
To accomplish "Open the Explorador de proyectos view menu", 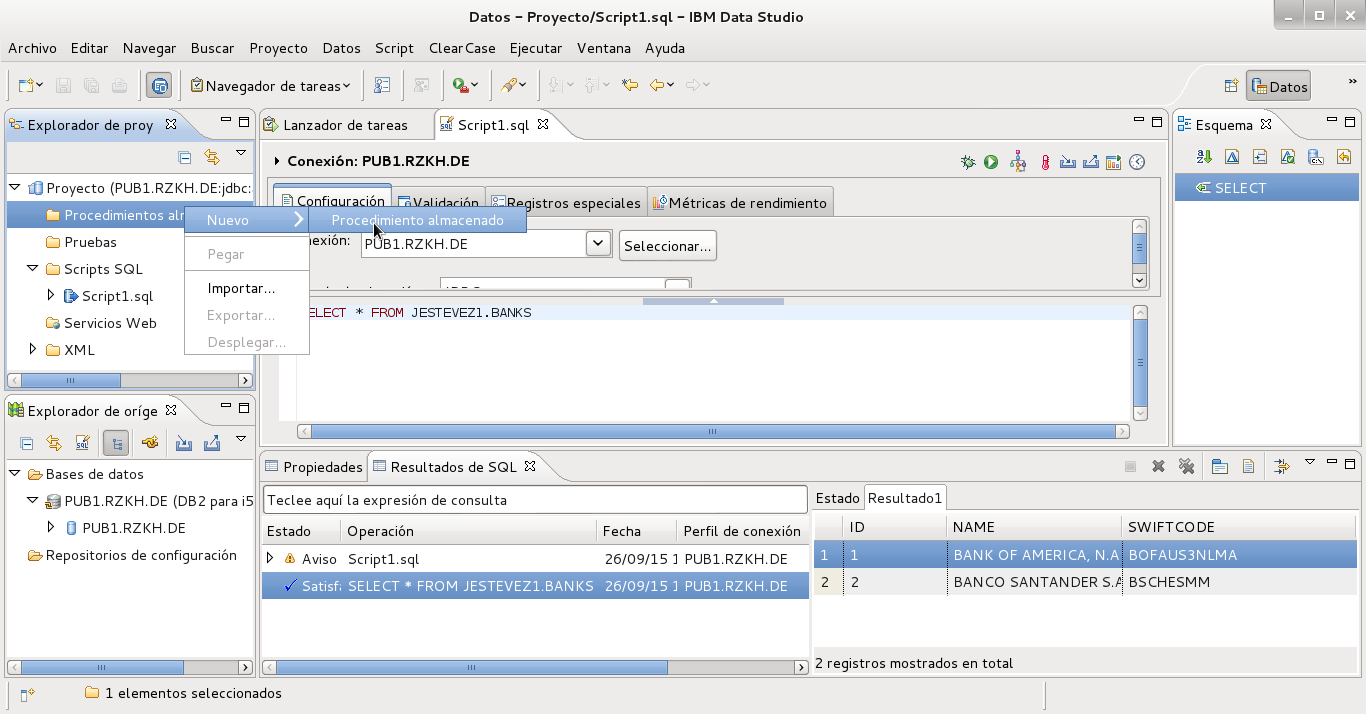I will click(x=240, y=153).
